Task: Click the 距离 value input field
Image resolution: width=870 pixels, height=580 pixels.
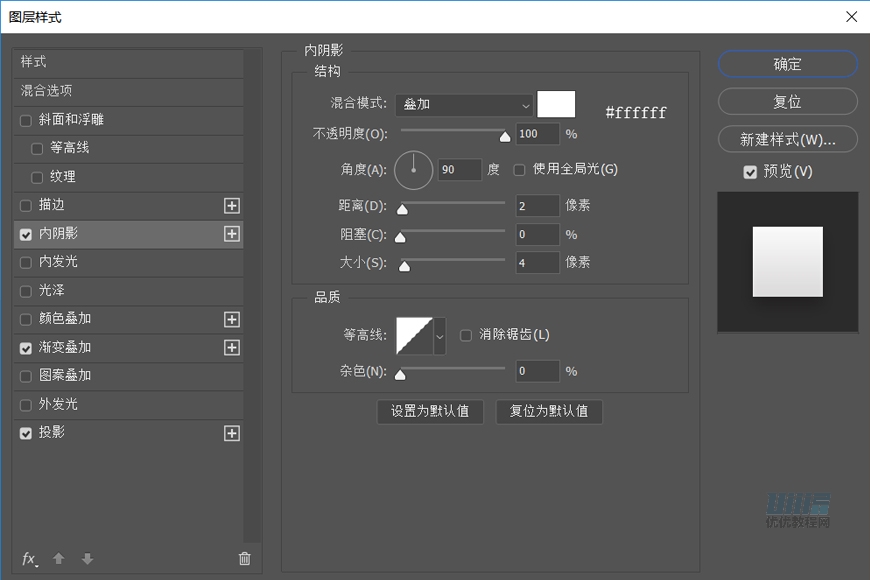Action: 537,206
